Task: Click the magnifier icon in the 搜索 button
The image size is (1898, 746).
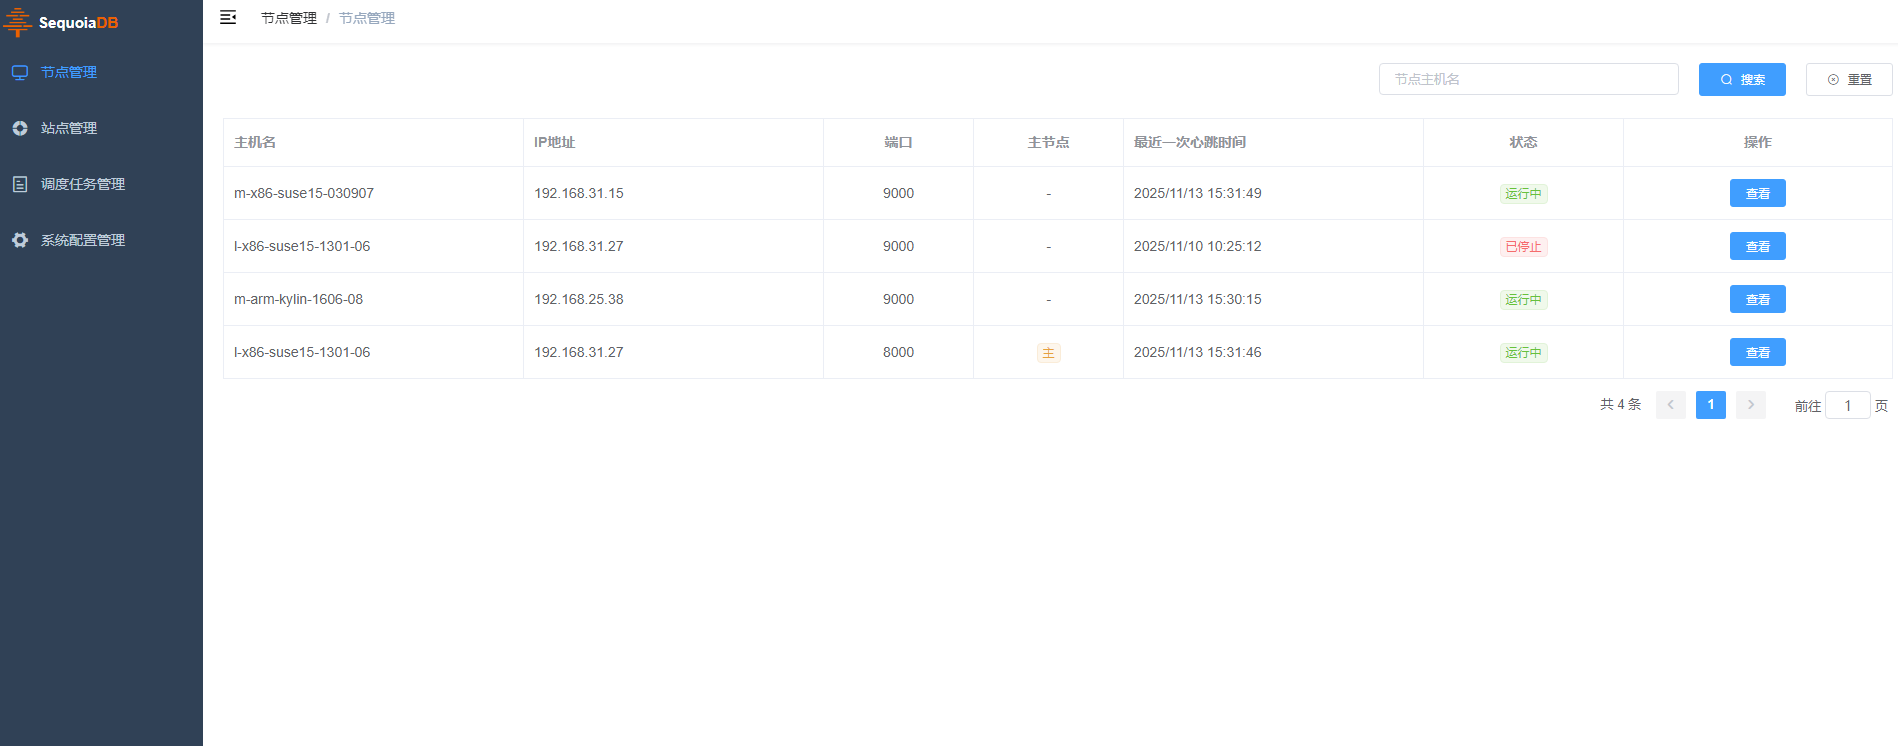Action: (x=1726, y=80)
